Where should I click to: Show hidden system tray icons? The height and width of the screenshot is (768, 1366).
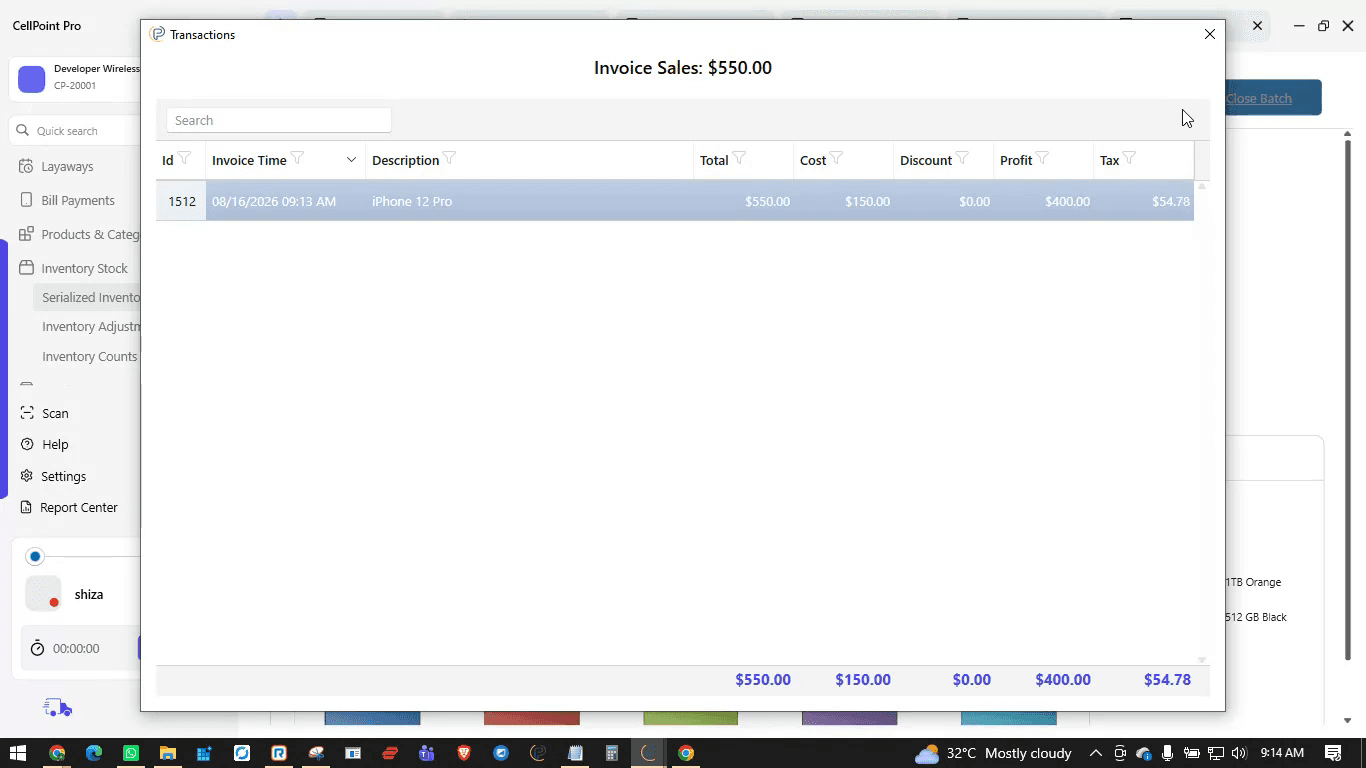[x=1096, y=753]
